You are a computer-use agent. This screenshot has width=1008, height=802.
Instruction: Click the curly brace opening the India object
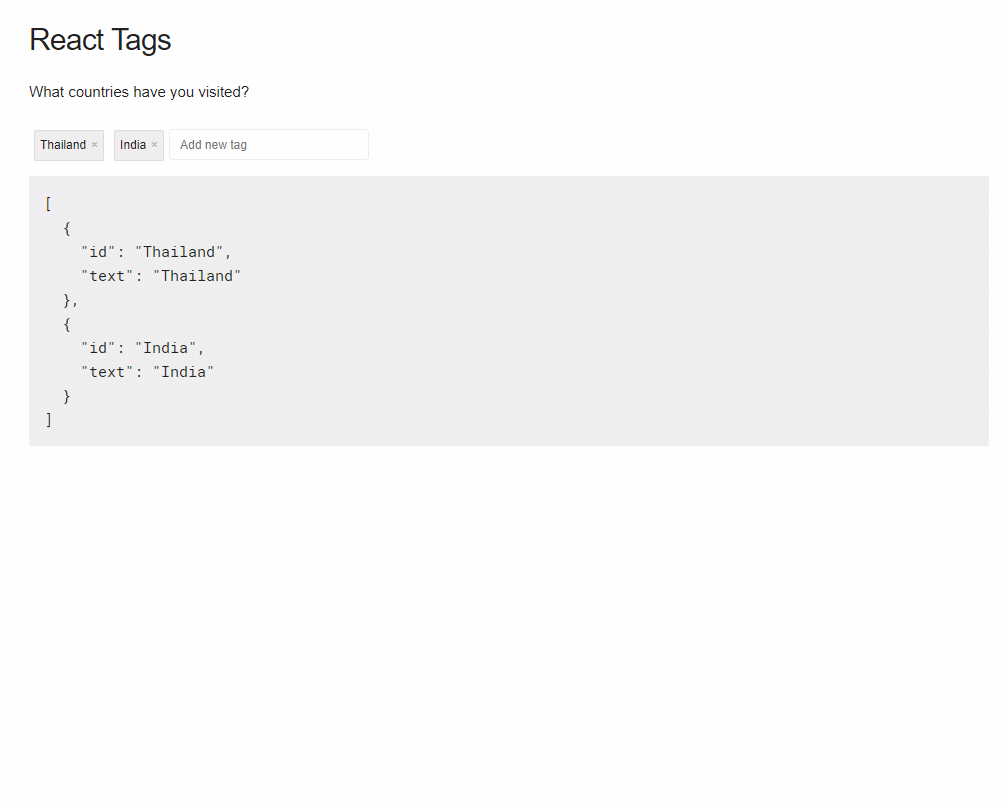click(66, 323)
